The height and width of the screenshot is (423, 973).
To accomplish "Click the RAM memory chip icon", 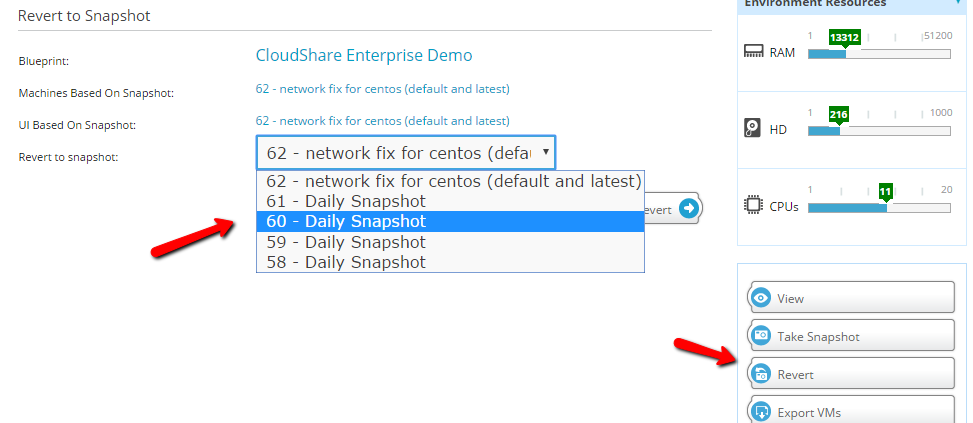I will coord(753,51).
